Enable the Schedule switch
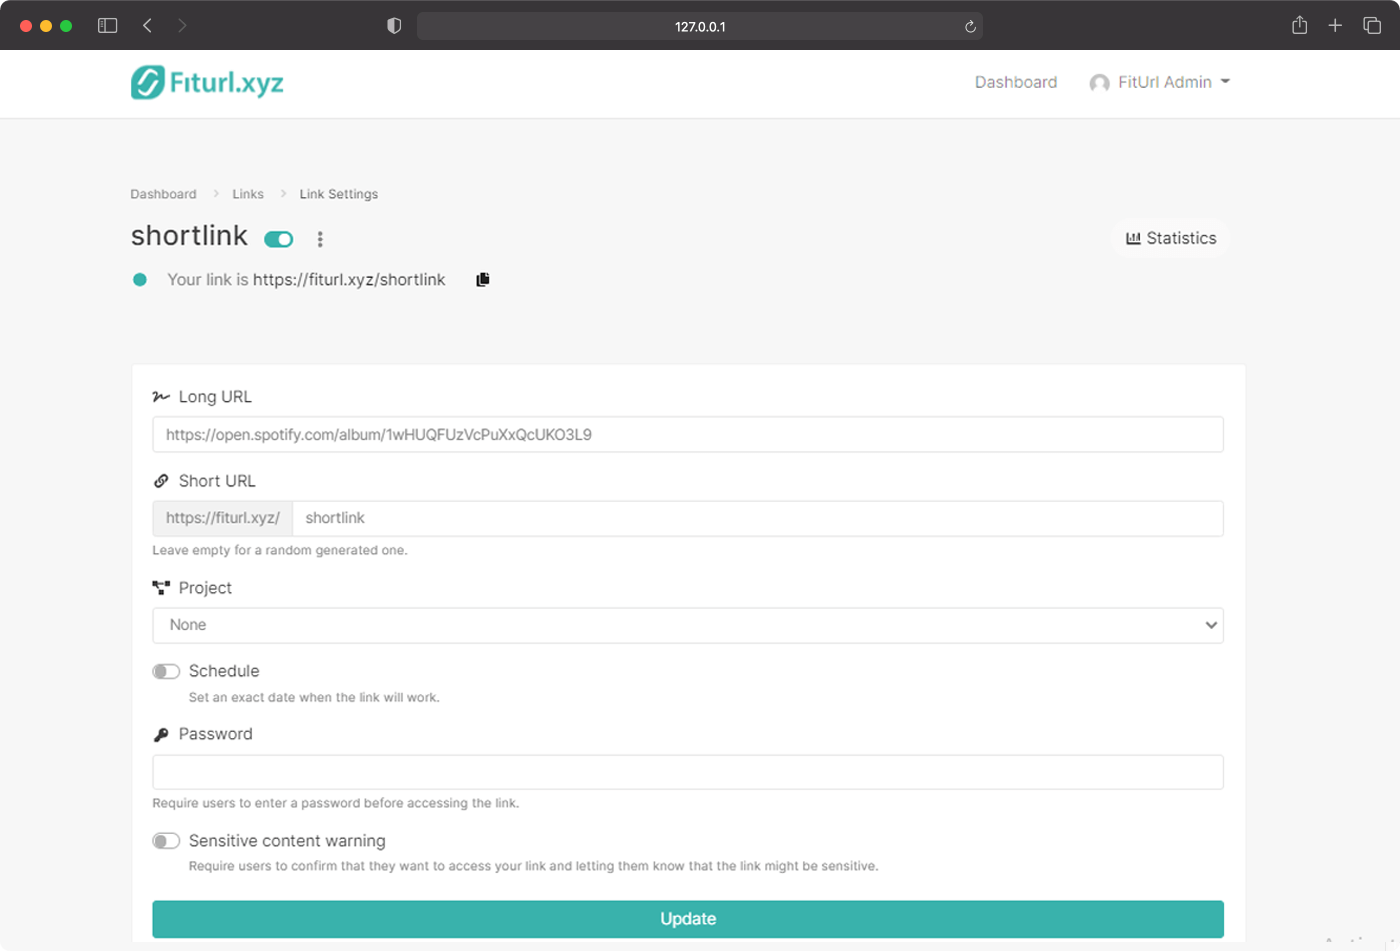The image size is (1400, 951). [x=166, y=671]
